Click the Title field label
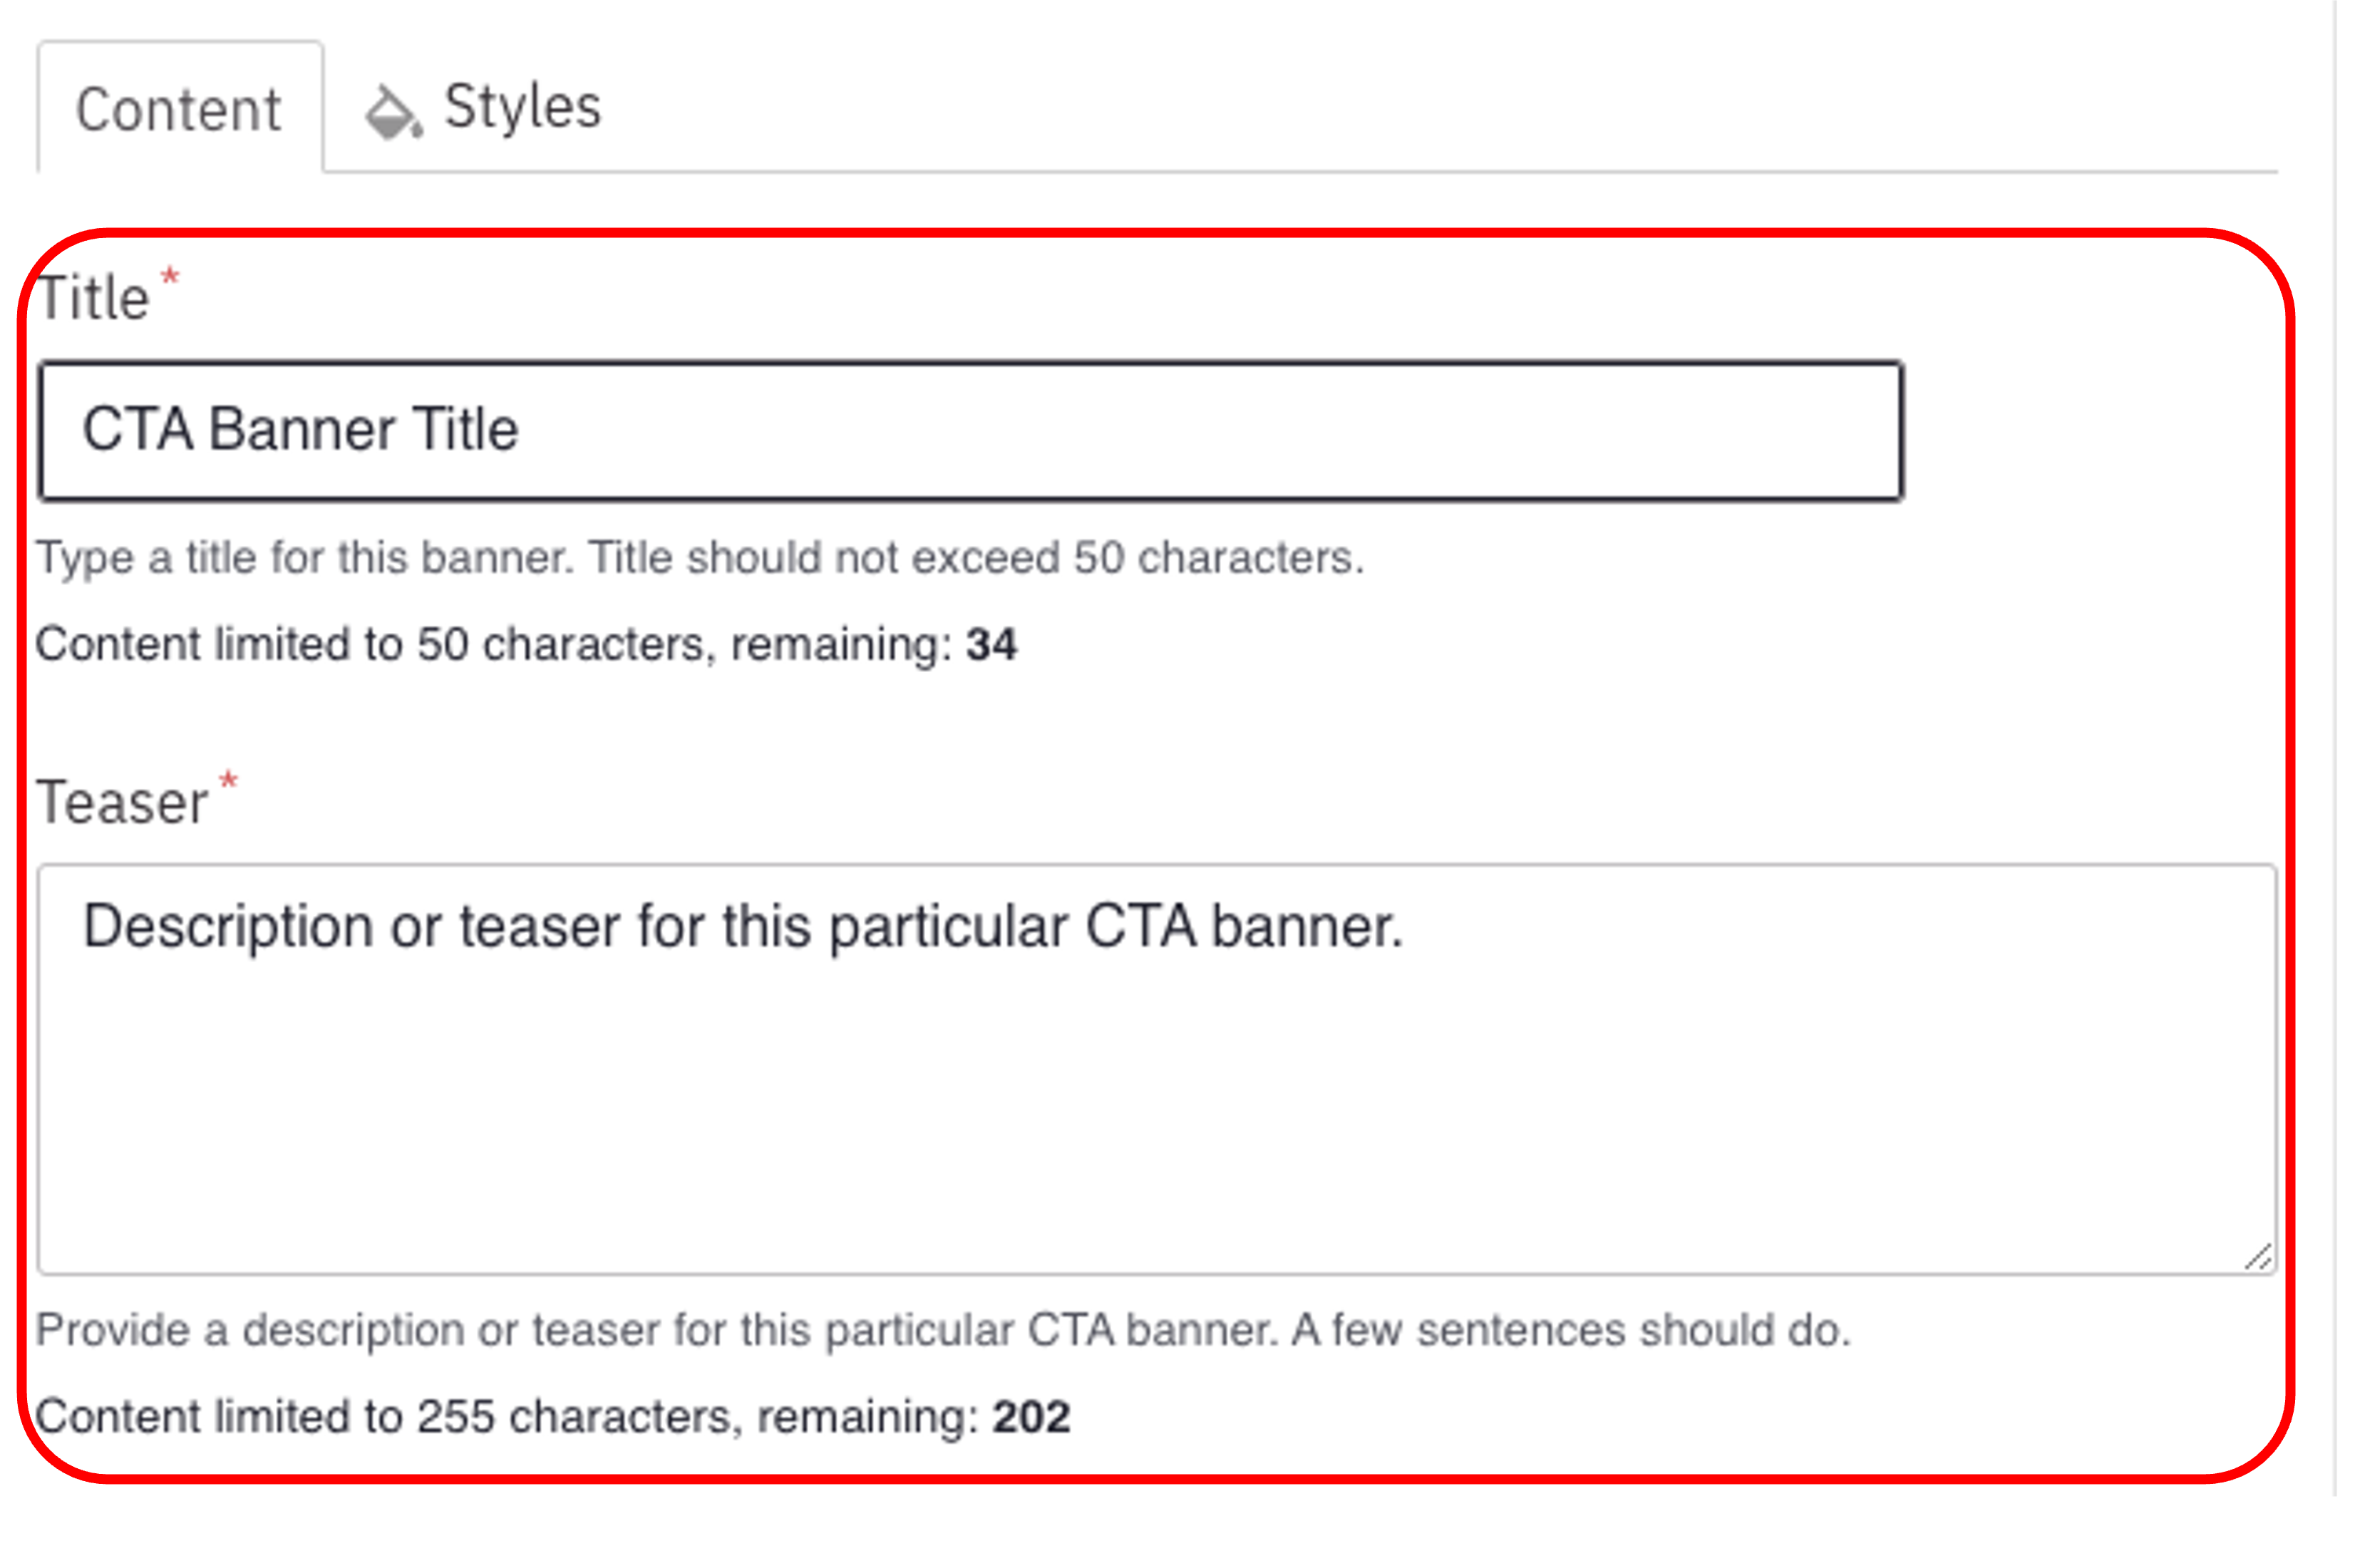The image size is (2355, 1568). tap(93, 299)
